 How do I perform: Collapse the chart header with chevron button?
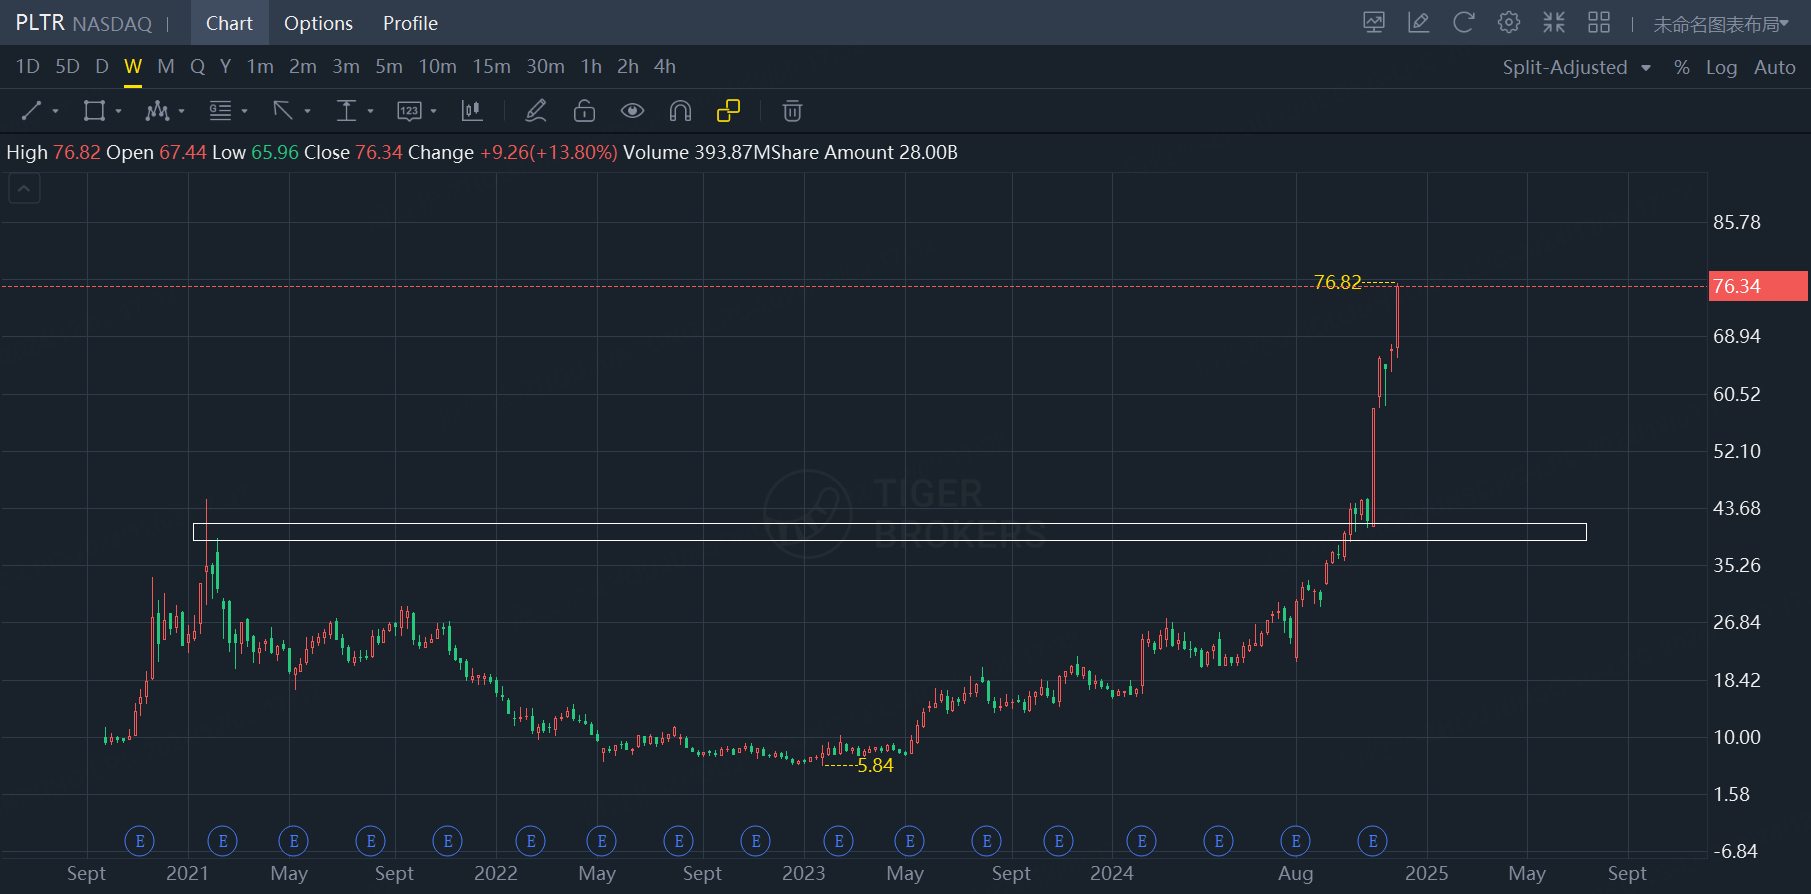25,188
